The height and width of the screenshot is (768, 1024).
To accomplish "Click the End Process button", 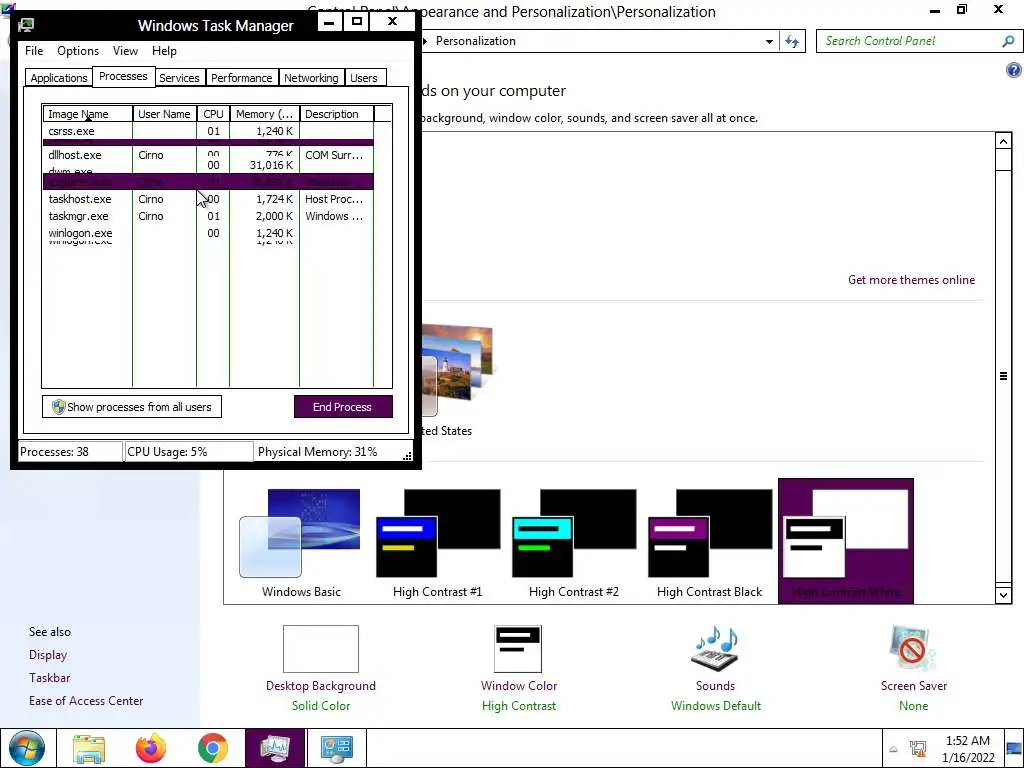I will tap(343, 407).
